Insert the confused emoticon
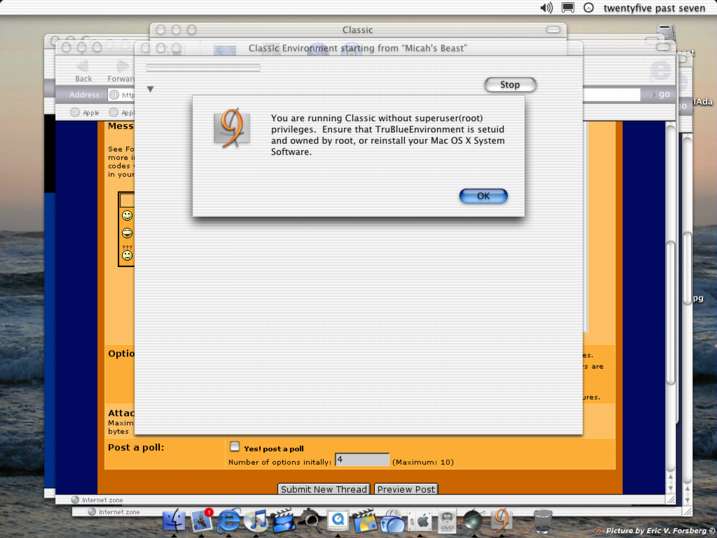 point(128,254)
